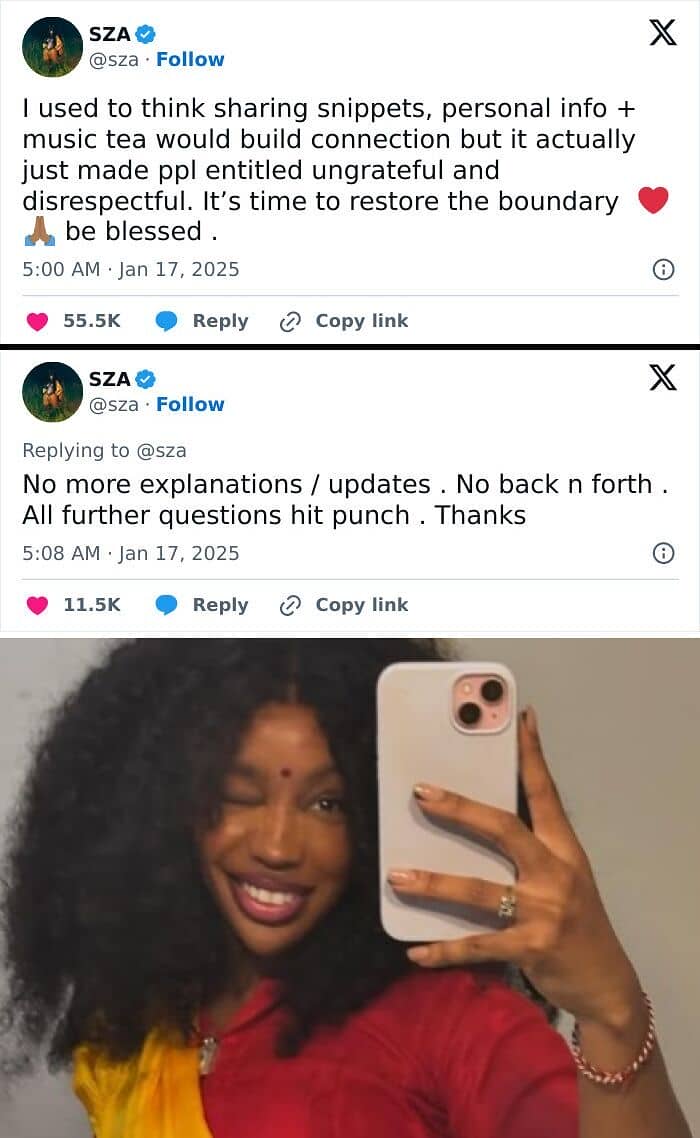
Task: Click reply bubble icon on second tweet
Action: click(x=167, y=605)
